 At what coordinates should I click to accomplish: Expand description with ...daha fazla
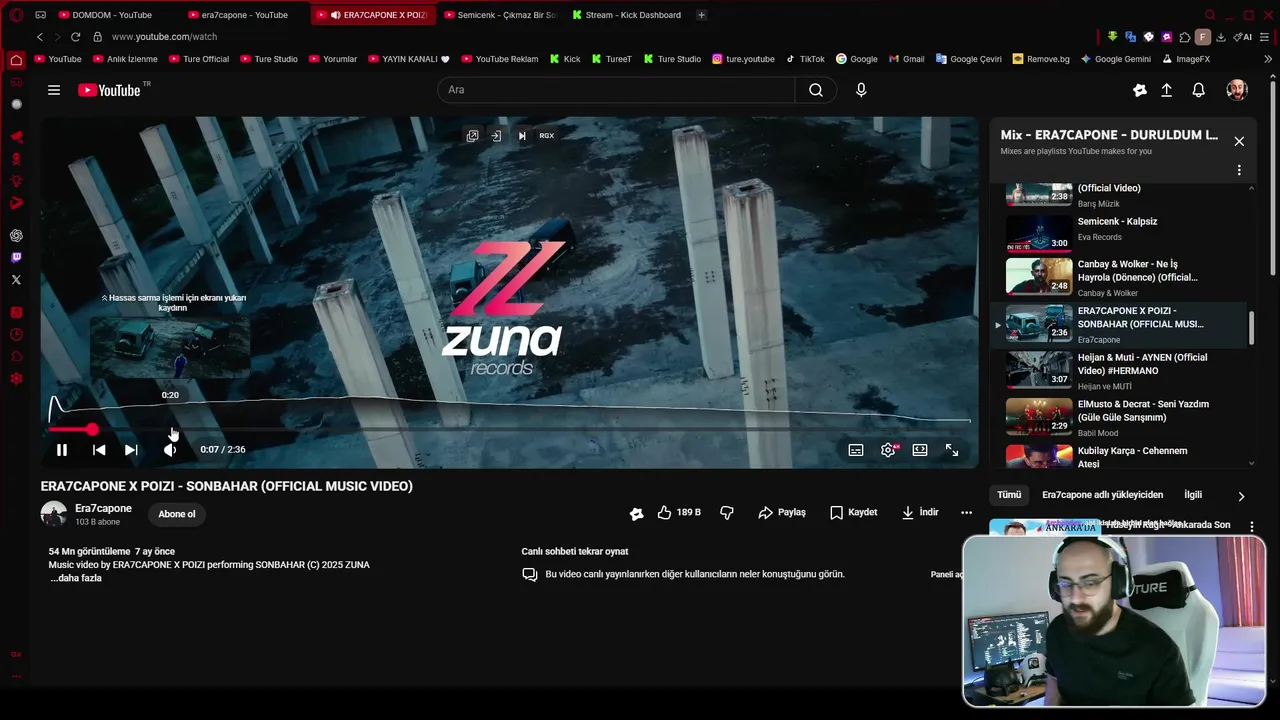(76, 578)
